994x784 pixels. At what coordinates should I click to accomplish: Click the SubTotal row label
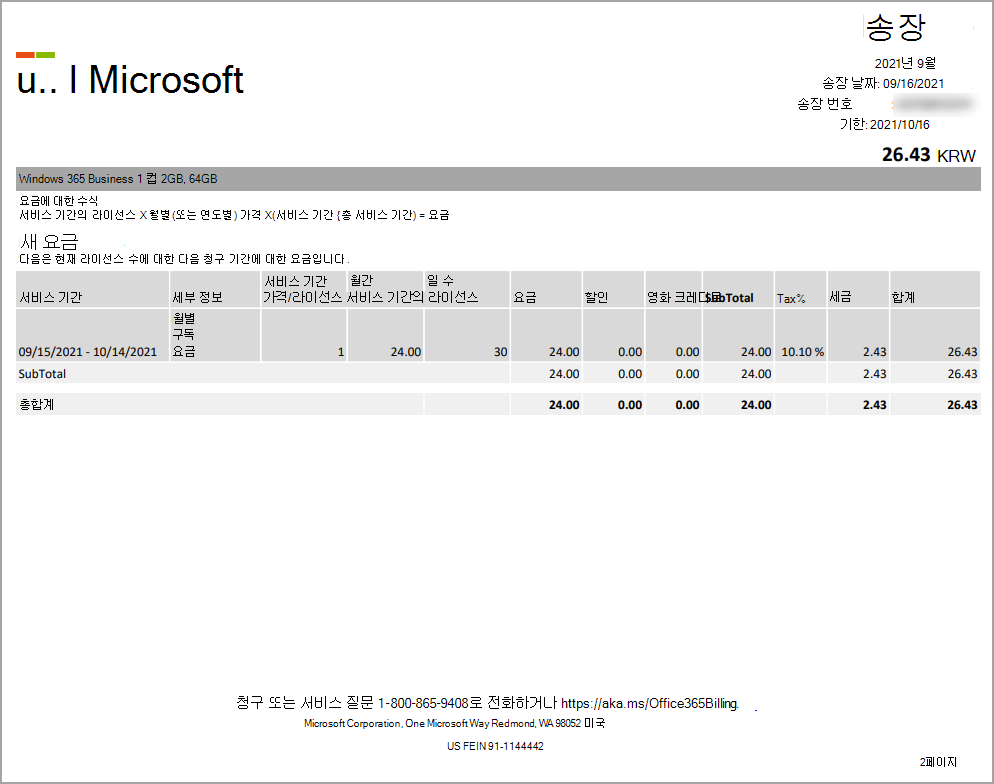tap(42, 374)
